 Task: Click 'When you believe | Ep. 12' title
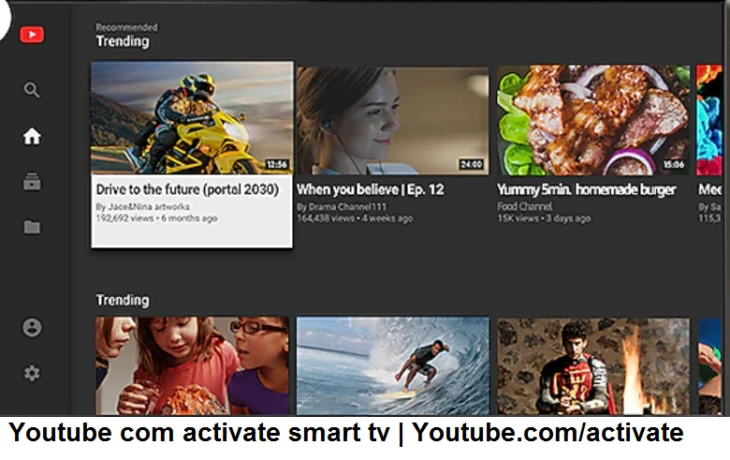click(x=370, y=189)
